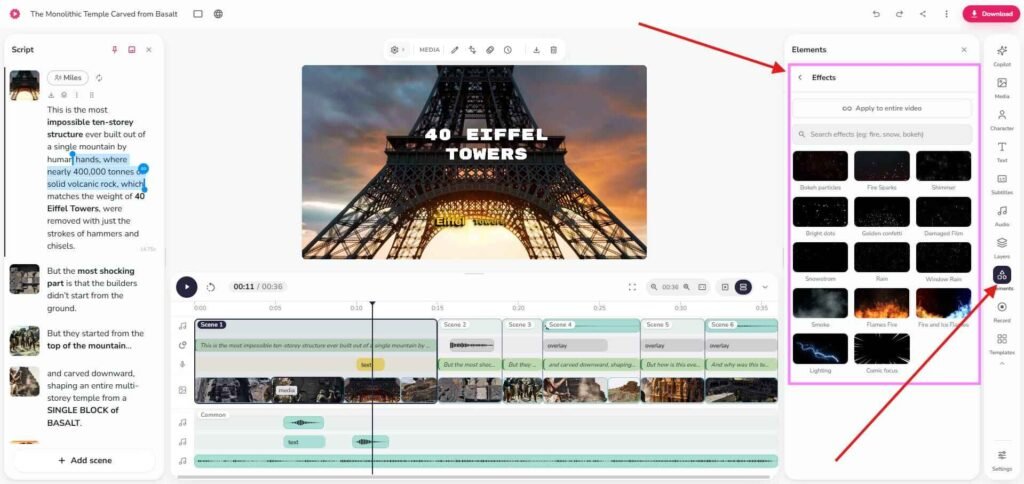This screenshot has width=1024, height=484.
Task: Click the redo arrow in top bar
Action: [899, 14]
